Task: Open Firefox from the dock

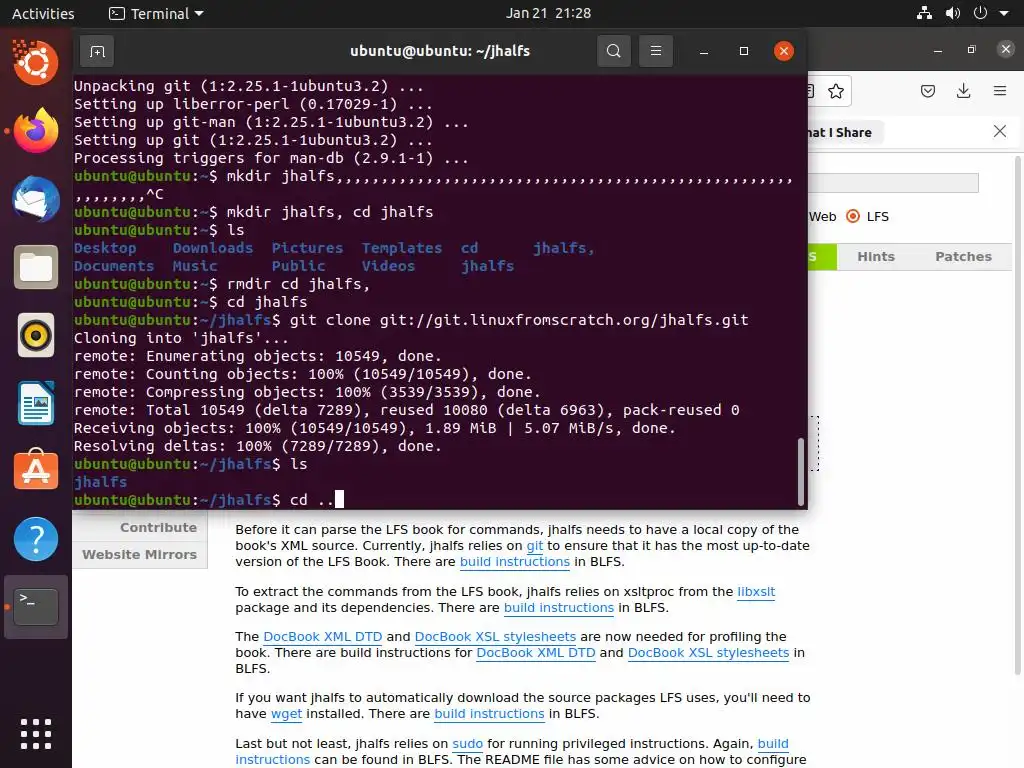Action: pos(36,131)
